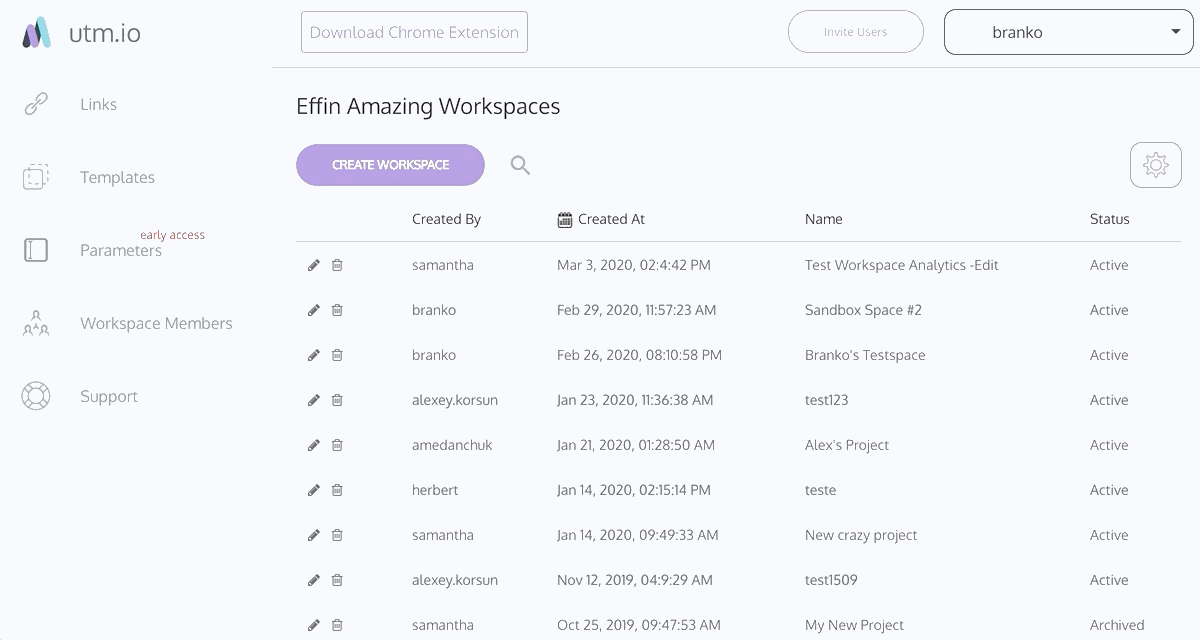This screenshot has width=1200, height=640.
Task: Delete New crazy project trash icon
Action: [x=337, y=535]
